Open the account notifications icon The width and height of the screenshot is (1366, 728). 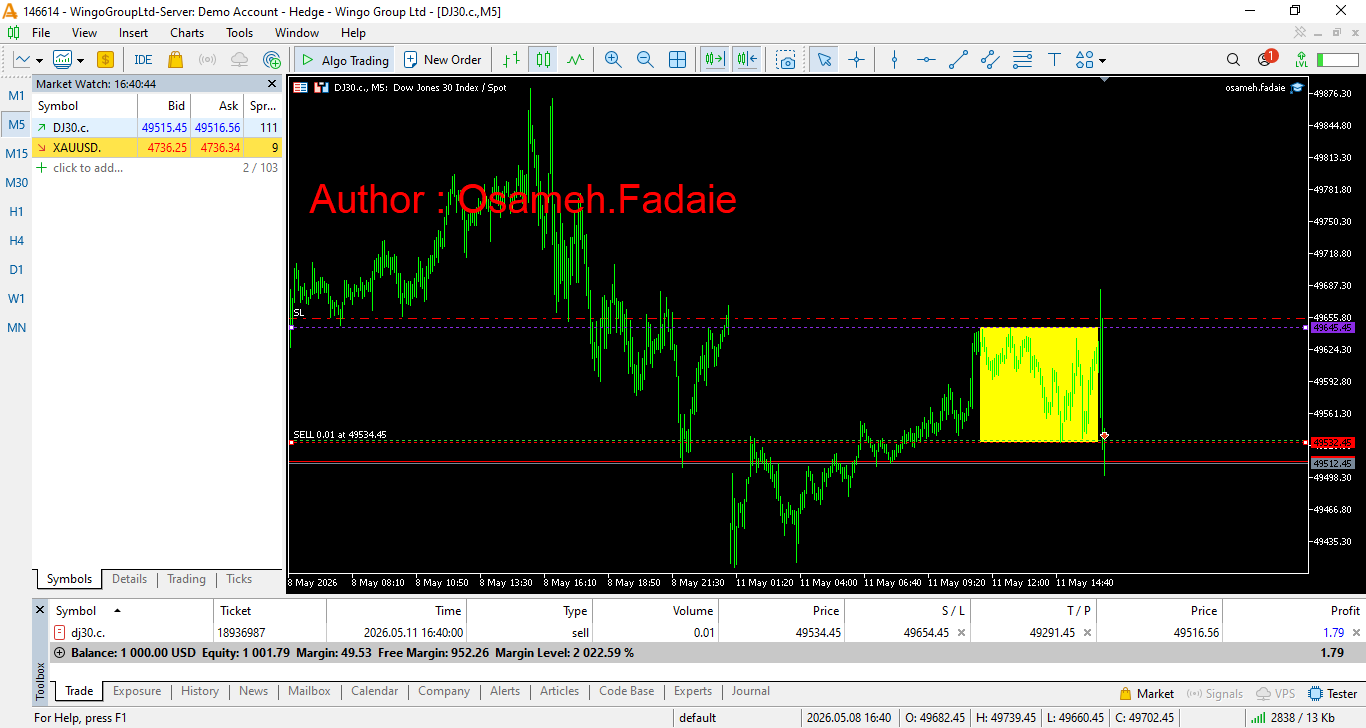point(1266,59)
